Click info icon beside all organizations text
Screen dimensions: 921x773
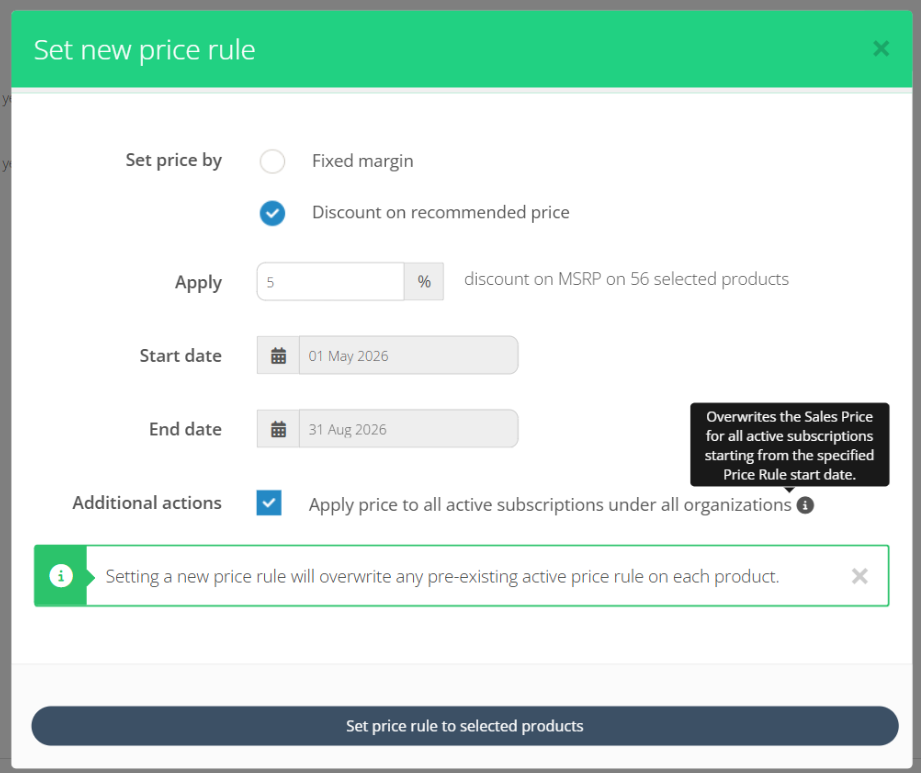click(x=805, y=505)
